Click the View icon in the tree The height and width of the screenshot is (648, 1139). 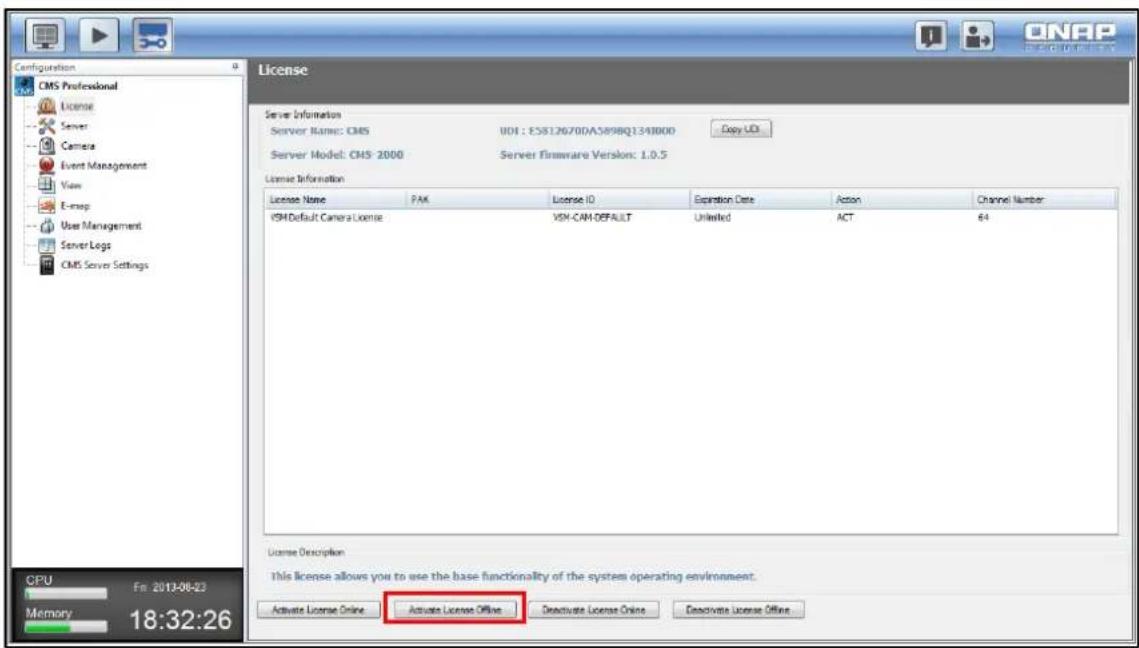[47, 185]
